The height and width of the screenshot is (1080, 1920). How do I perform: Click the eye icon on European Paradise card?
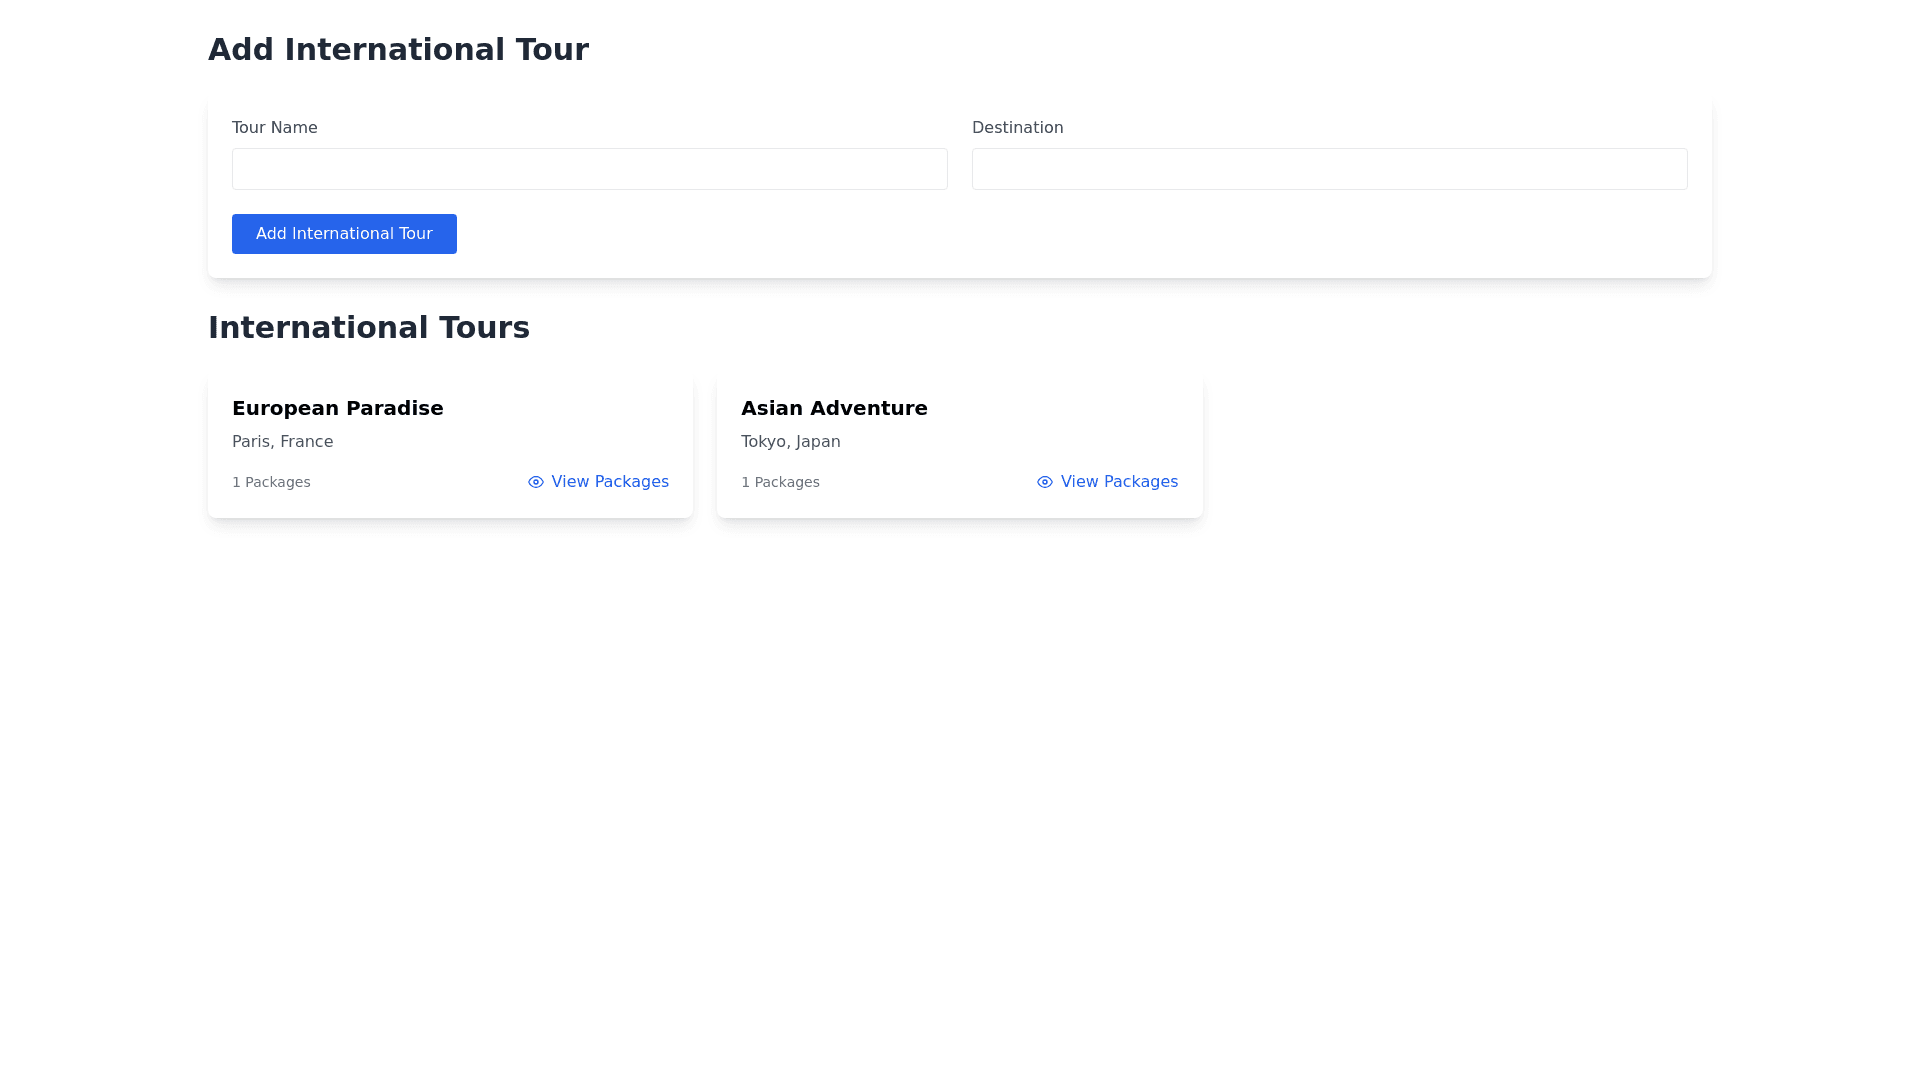536,482
